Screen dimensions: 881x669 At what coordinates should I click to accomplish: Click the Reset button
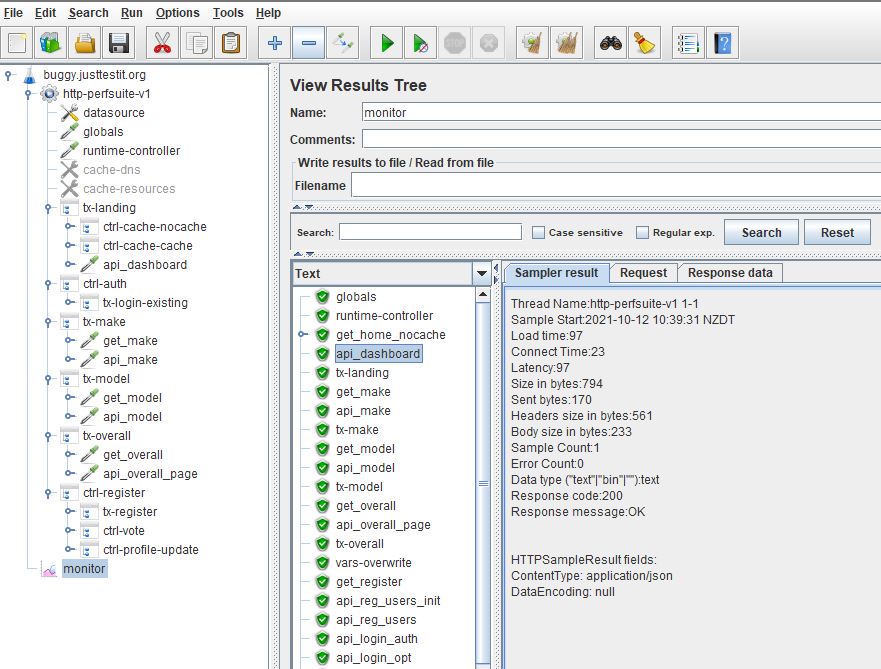click(837, 233)
